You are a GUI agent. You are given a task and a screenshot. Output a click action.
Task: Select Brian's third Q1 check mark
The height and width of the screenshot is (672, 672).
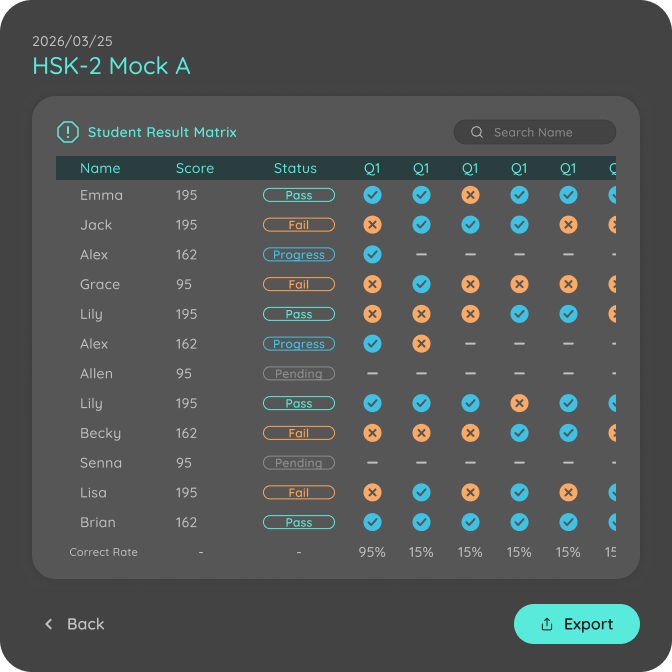[x=470, y=522]
